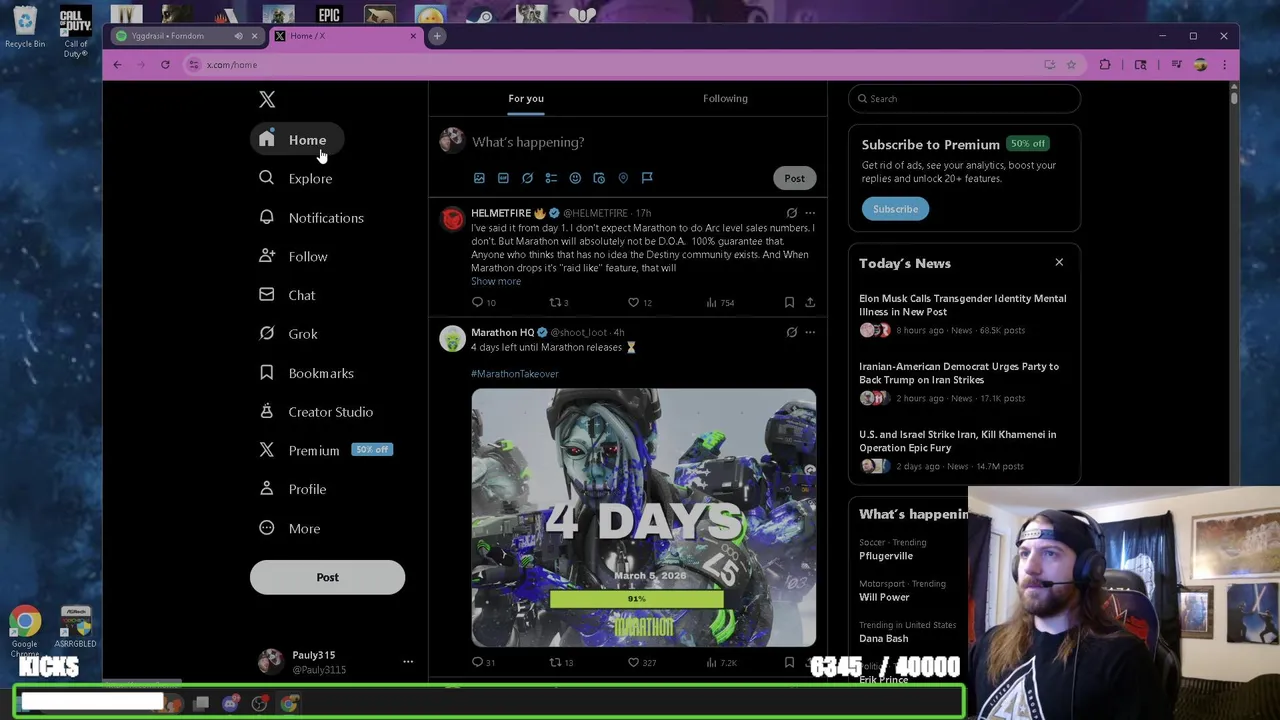Open Explore in the sidebar
This screenshot has width=1280, height=720.
coord(296,179)
